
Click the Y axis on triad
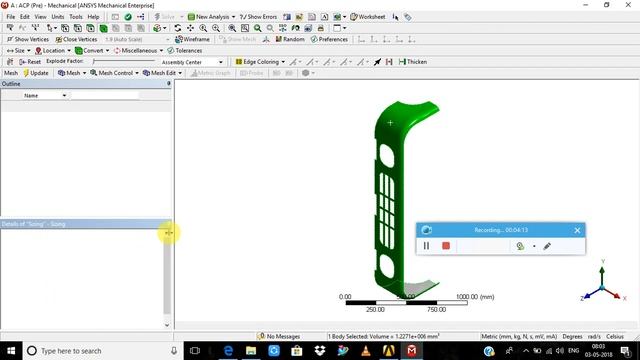pyautogui.click(x=602, y=272)
